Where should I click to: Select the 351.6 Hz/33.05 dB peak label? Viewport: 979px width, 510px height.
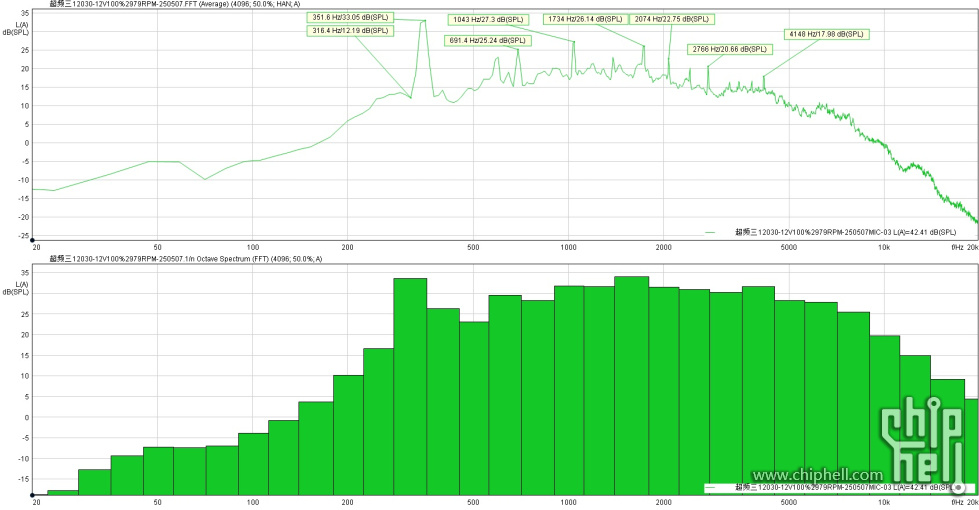(350, 17)
